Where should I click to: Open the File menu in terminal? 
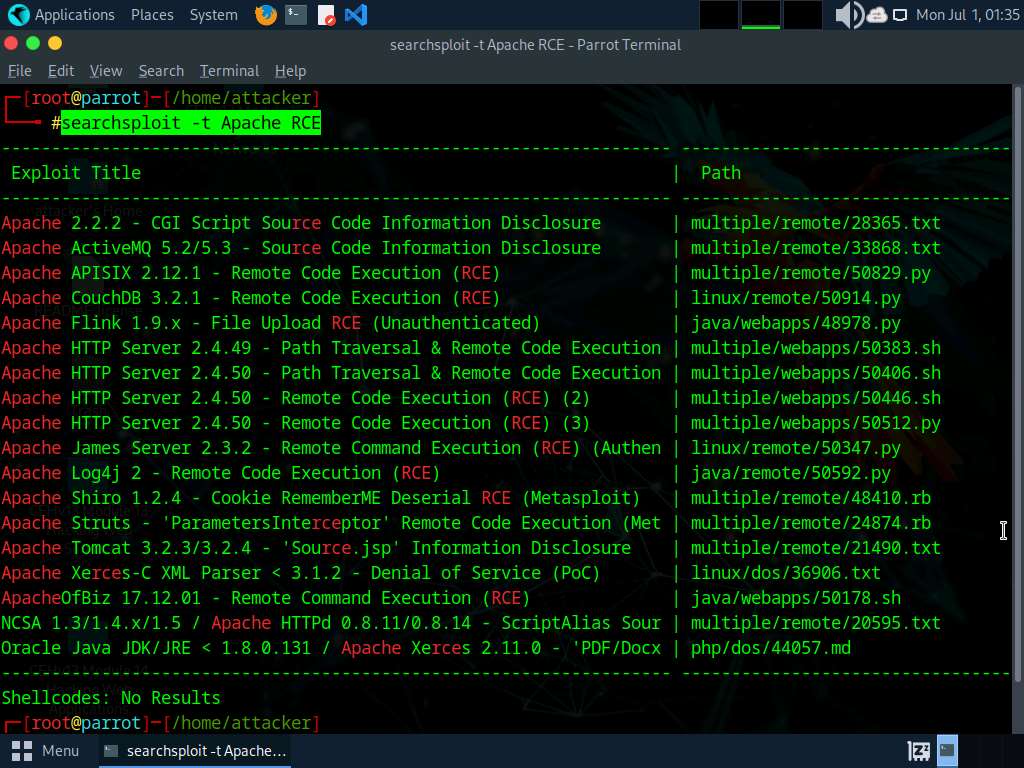click(x=20, y=71)
